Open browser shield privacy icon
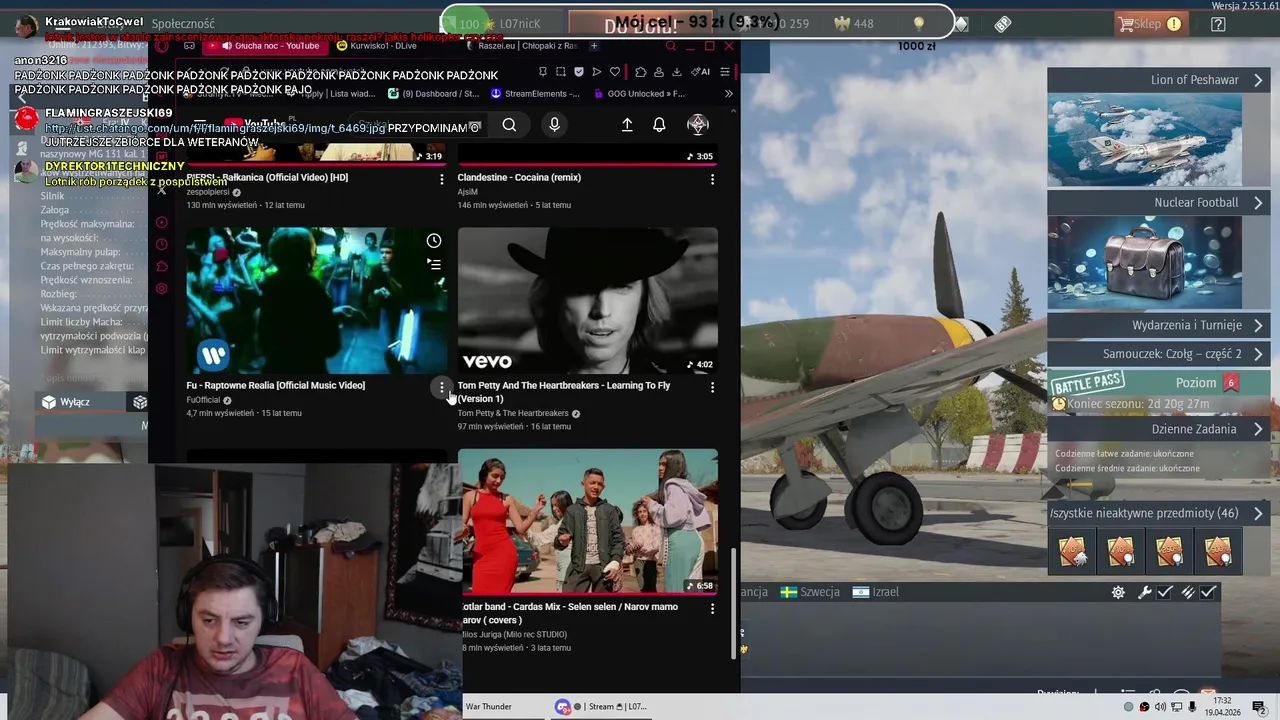Image resolution: width=1280 pixels, height=720 pixels. (x=579, y=72)
